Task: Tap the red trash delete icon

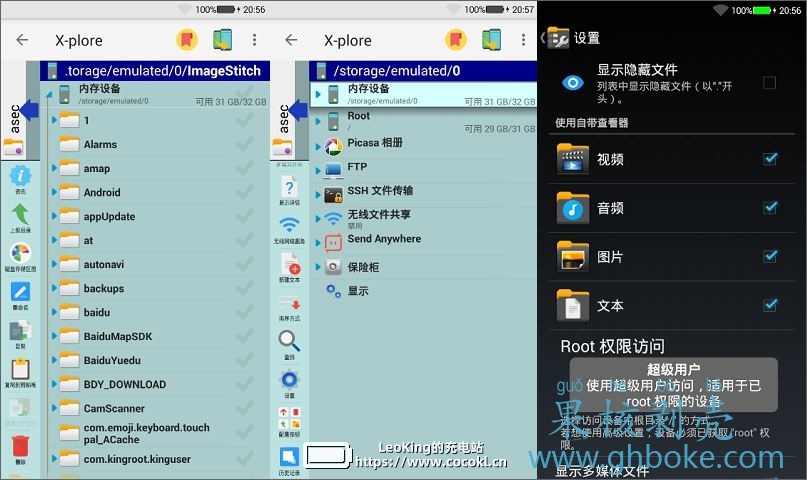Action: 20,445
